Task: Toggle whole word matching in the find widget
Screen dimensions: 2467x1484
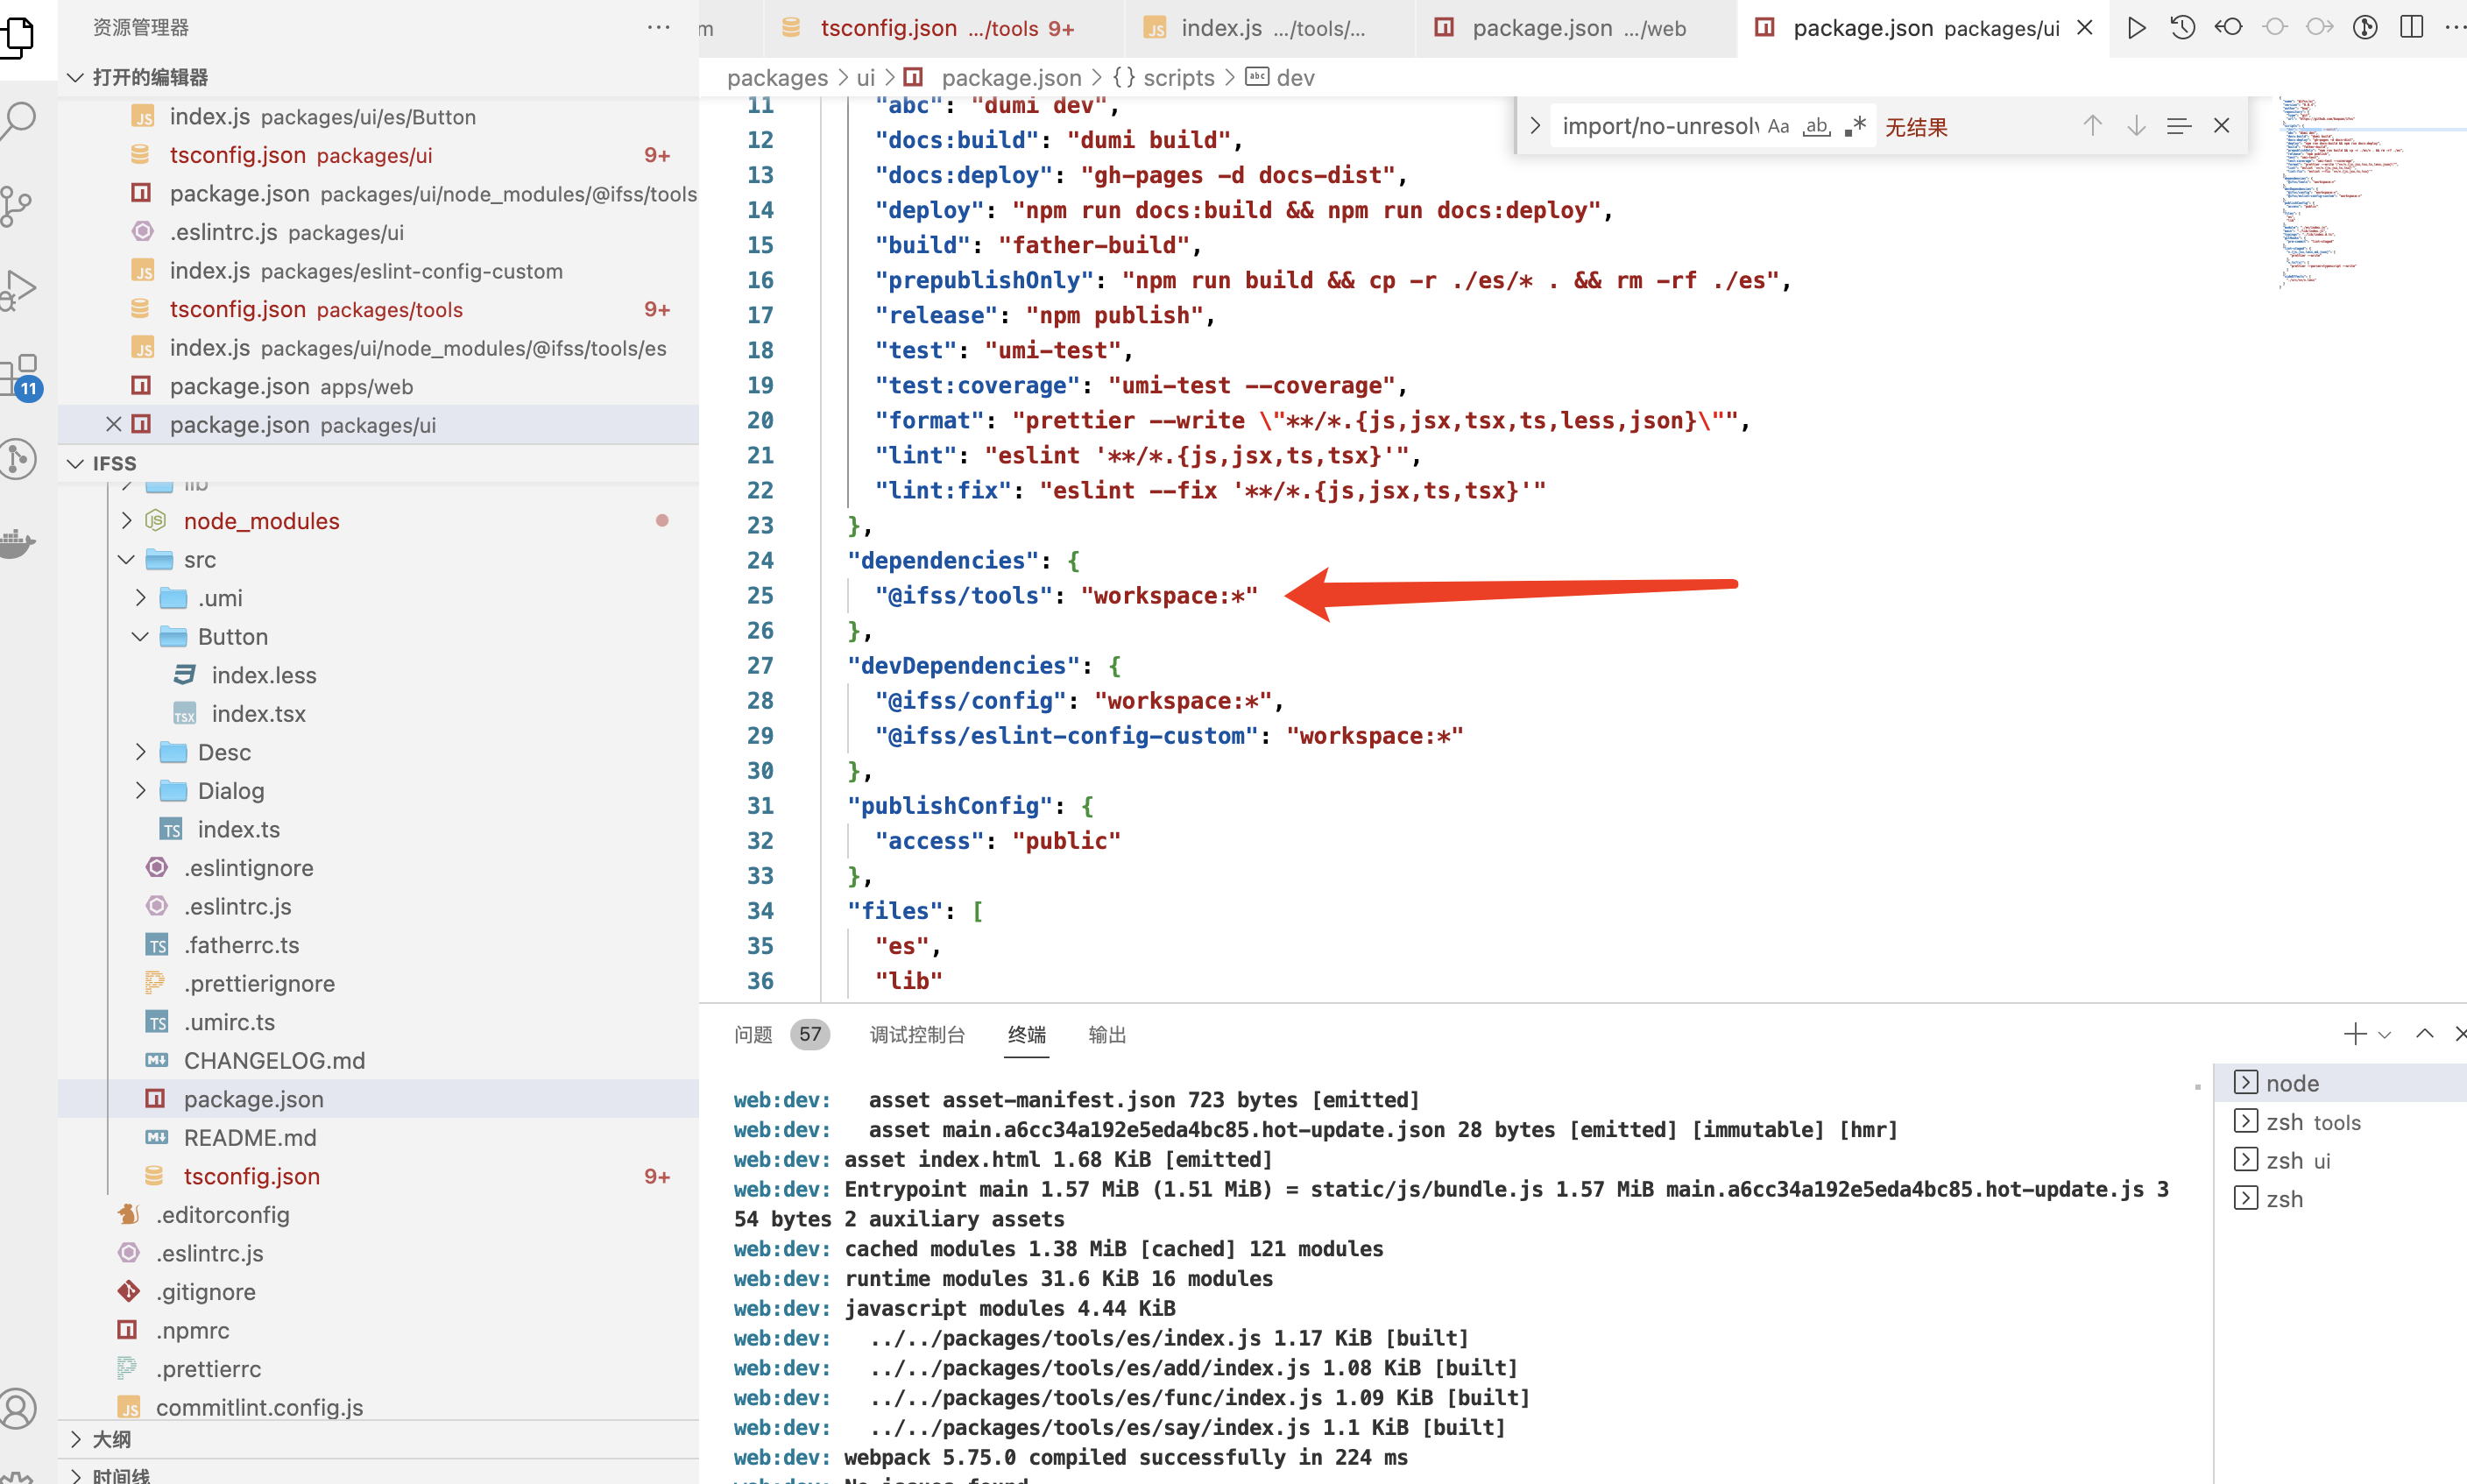Action: click(x=1817, y=126)
